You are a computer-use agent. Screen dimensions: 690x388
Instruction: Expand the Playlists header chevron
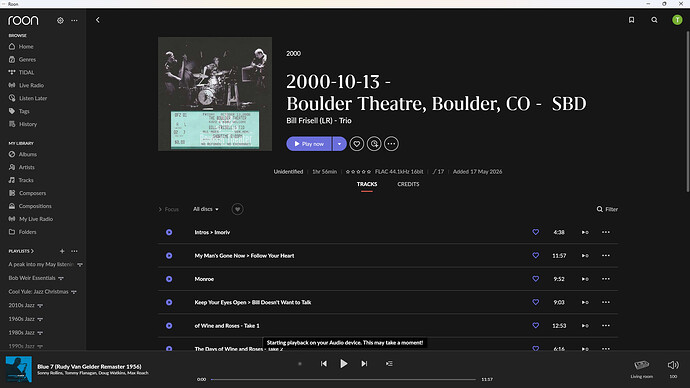click(32, 251)
